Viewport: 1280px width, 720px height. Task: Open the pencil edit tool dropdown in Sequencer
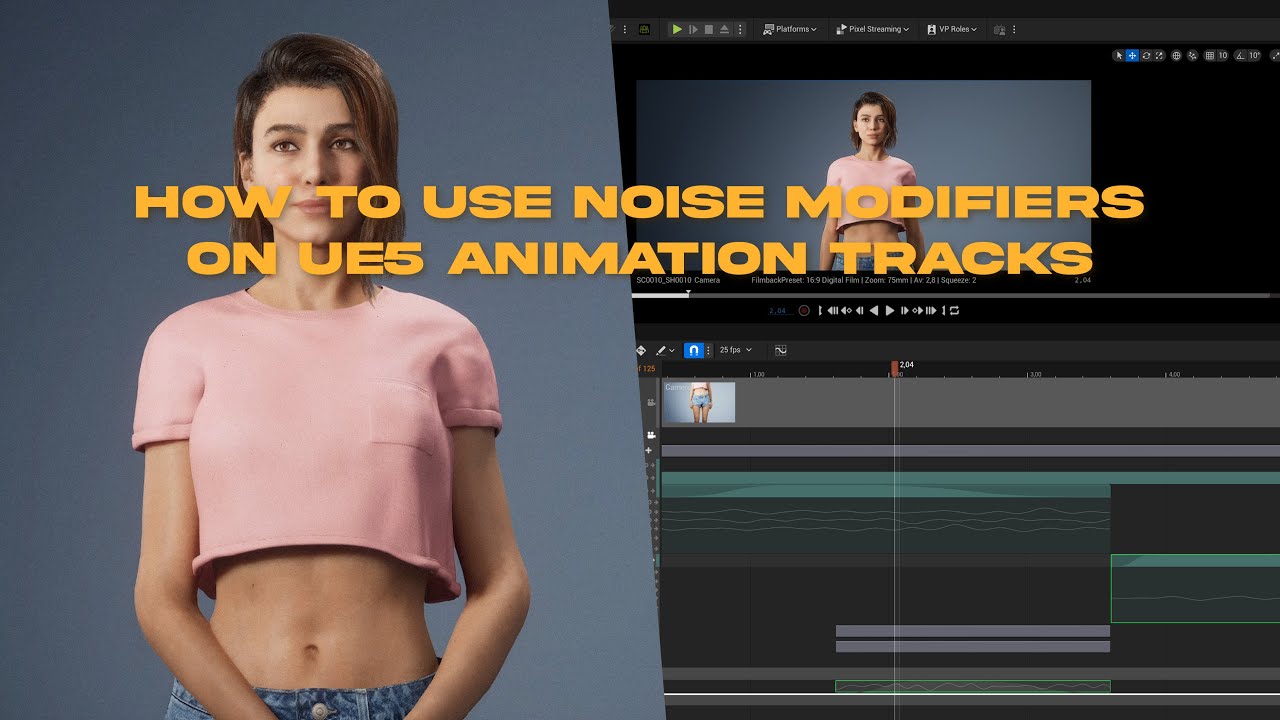click(665, 350)
